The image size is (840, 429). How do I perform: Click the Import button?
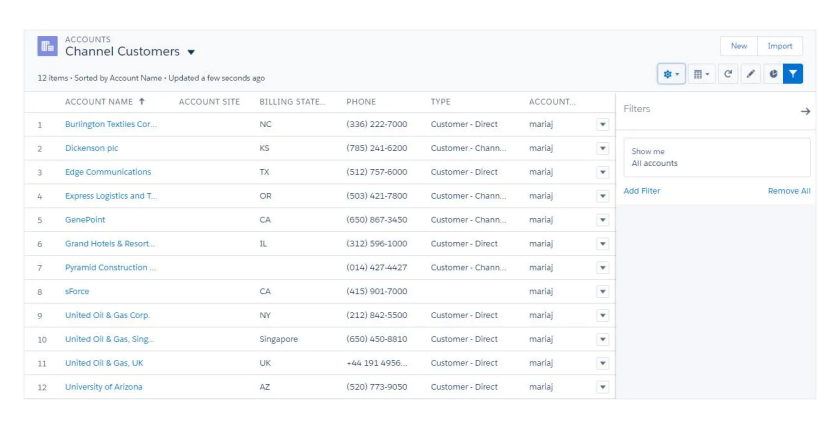pos(779,46)
